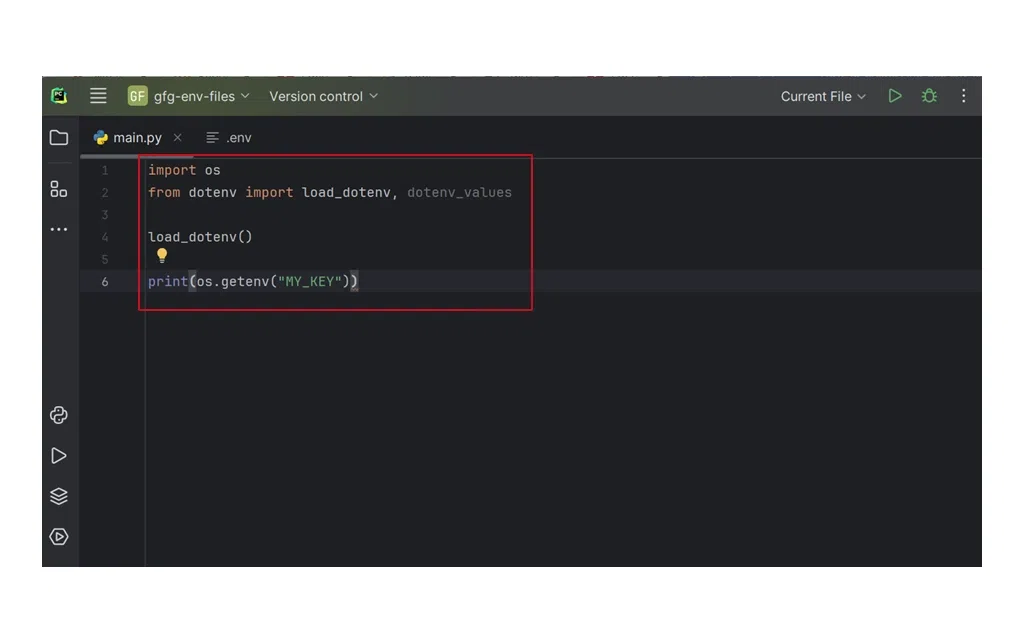
Task: Start debugging using the bug icon
Action: point(928,96)
